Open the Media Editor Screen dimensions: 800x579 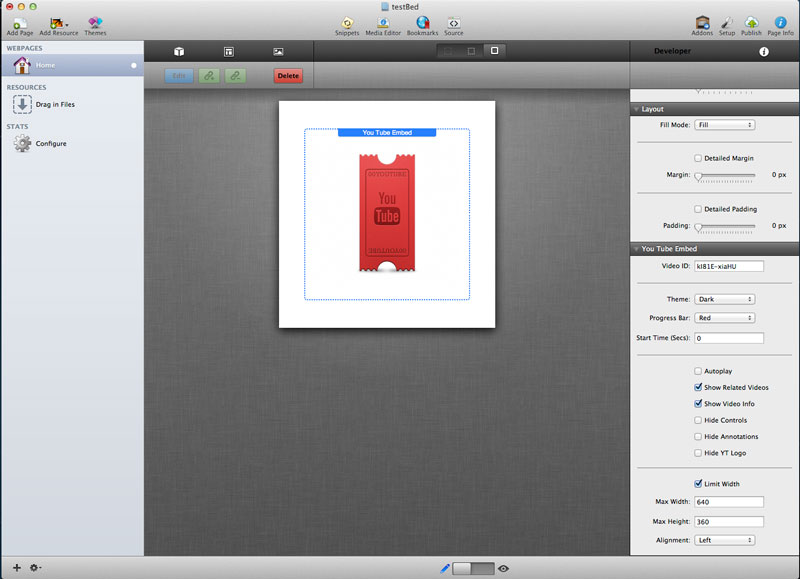(x=383, y=22)
